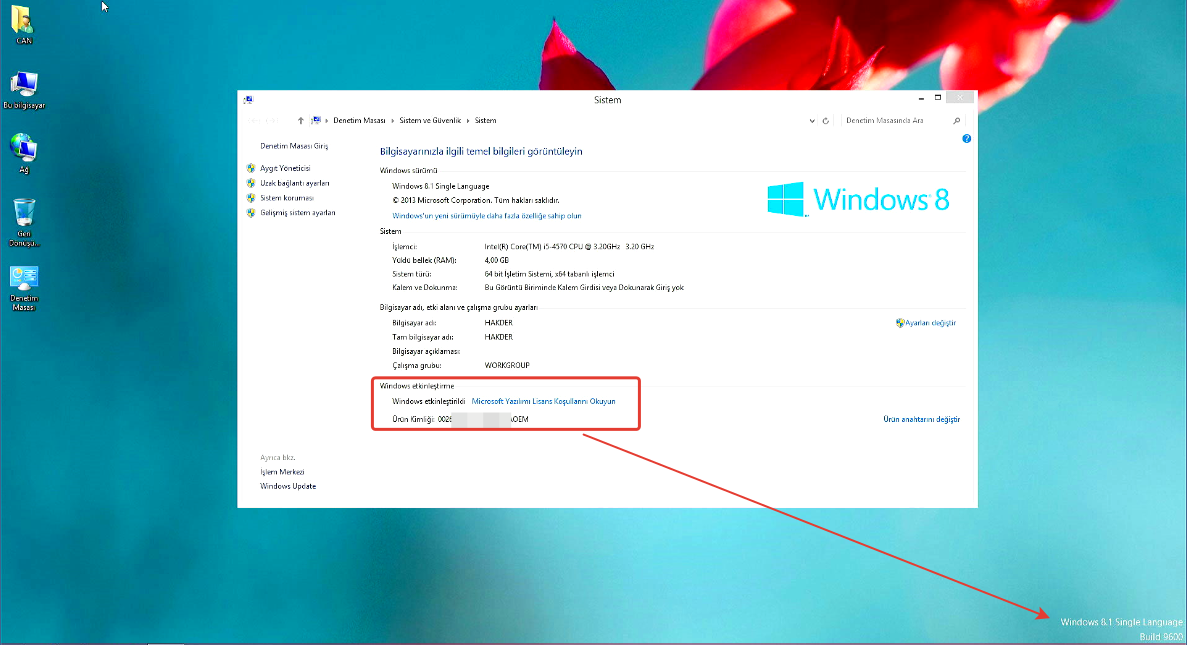Navigate to Denetim Masası breadcrumb
The width and height of the screenshot is (1187, 645).
tap(360, 120)
